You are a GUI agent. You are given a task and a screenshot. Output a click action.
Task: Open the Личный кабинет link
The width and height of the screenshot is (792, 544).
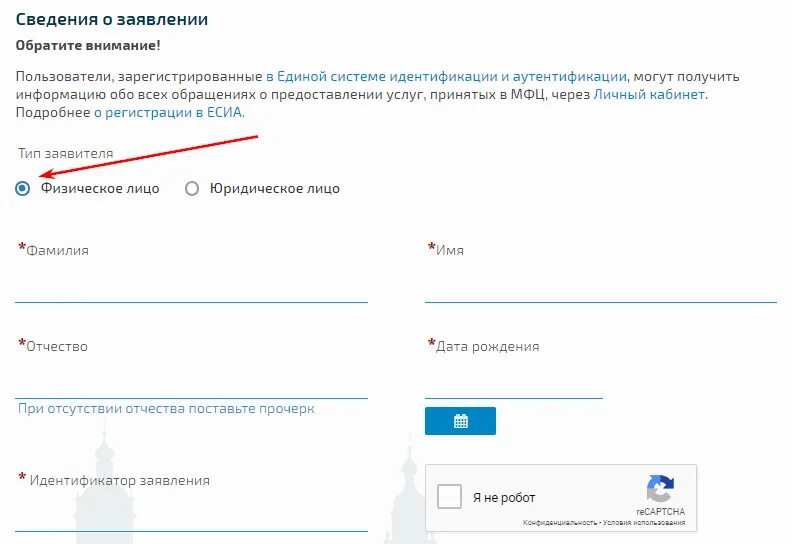click(x=649, y=94)
